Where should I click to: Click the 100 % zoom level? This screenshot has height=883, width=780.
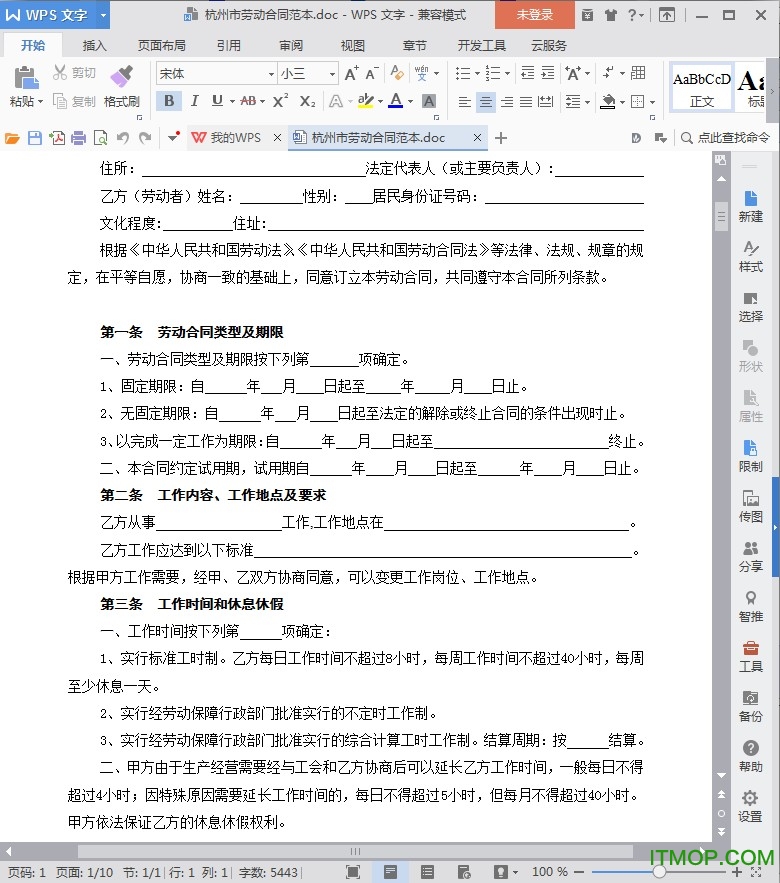pyautogui.click(x=550, y=872)
